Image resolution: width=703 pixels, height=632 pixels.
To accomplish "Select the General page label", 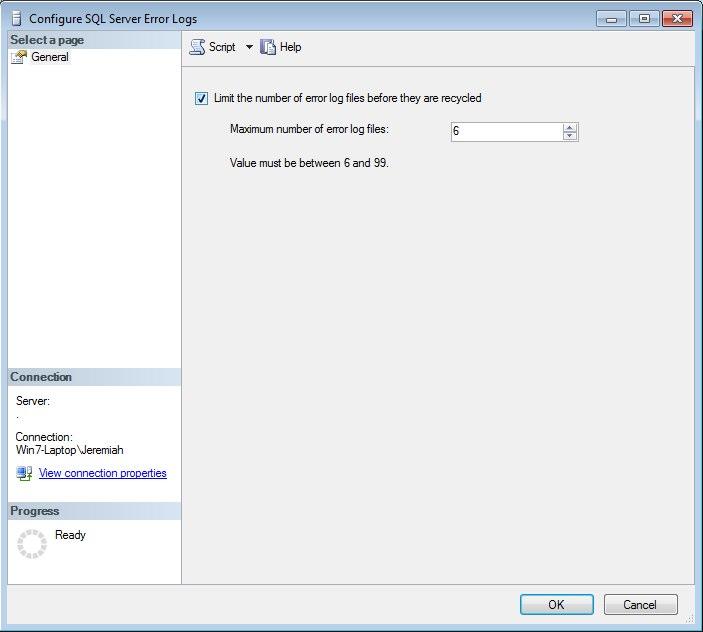I will (50, 57).
